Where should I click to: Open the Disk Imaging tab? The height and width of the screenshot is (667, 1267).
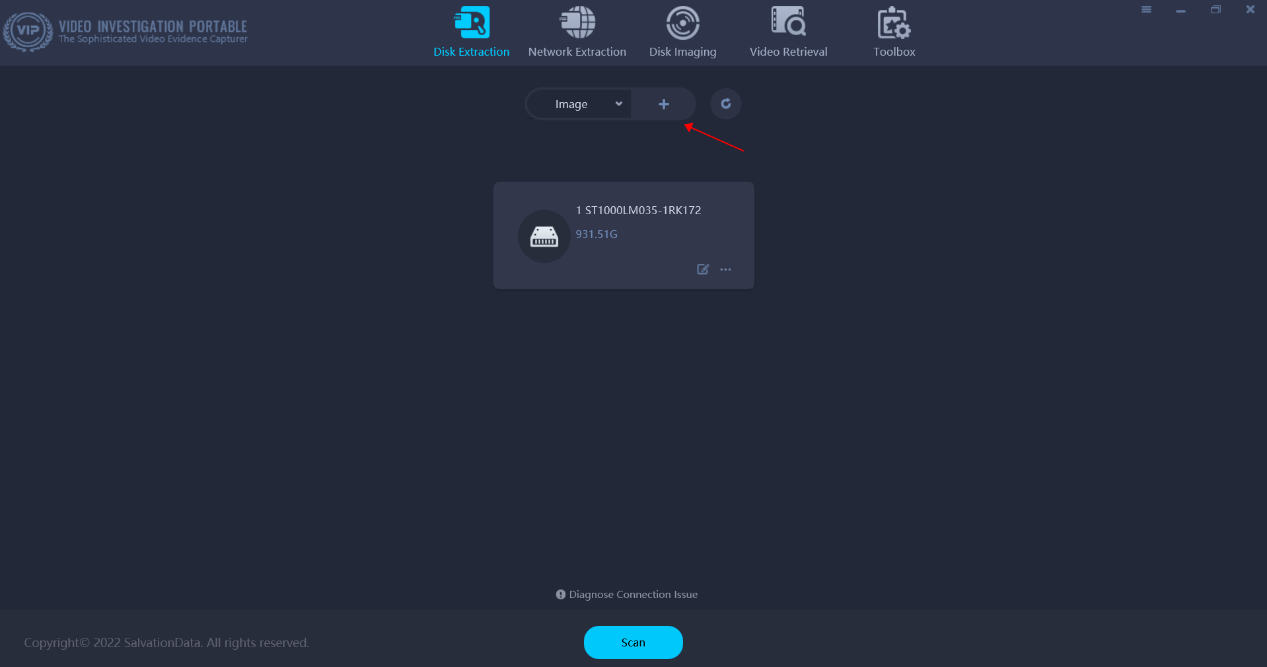click(682, 32)
